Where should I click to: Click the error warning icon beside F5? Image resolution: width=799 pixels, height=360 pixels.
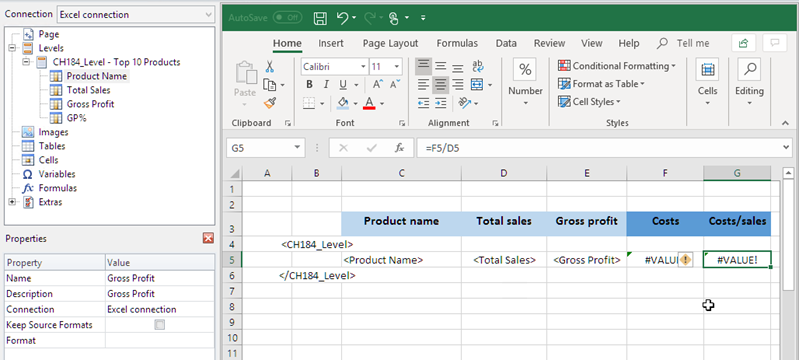click(686, 260)
